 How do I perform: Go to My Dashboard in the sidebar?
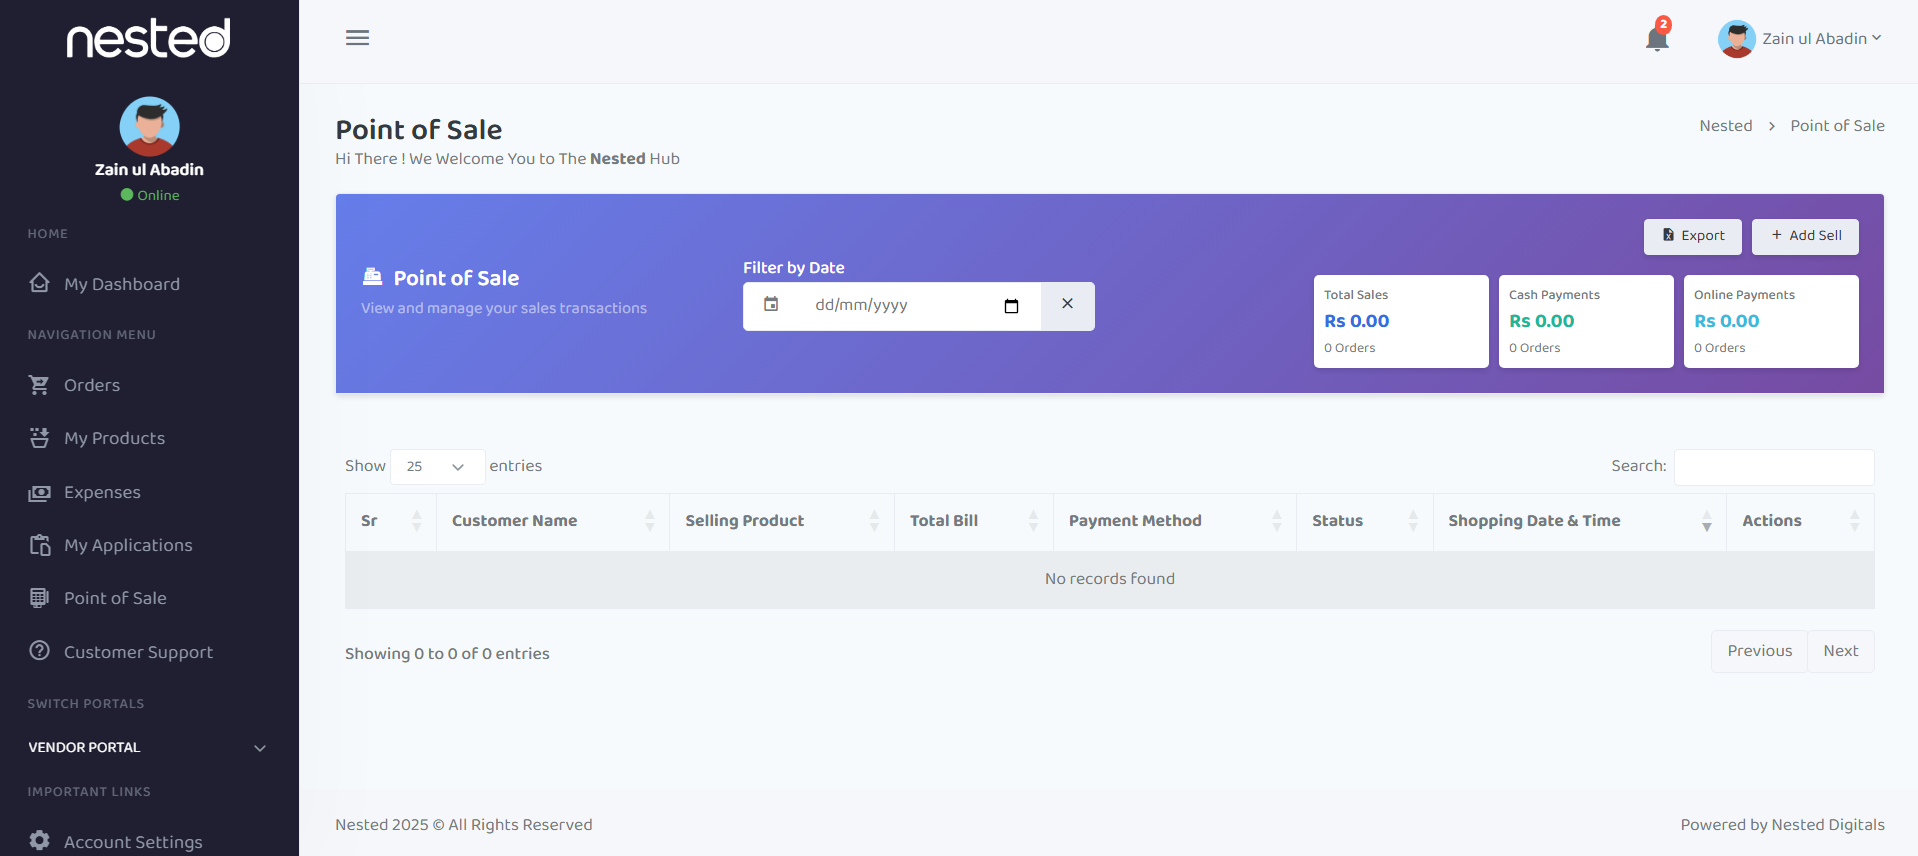click(x=121, y=284)
